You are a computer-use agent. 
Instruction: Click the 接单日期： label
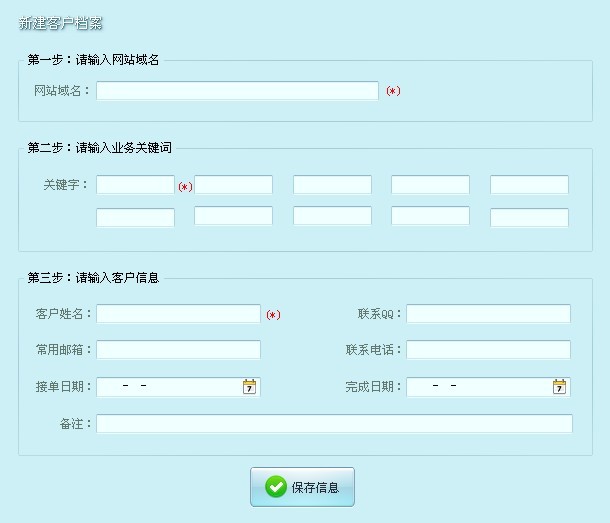click(64, 387)
